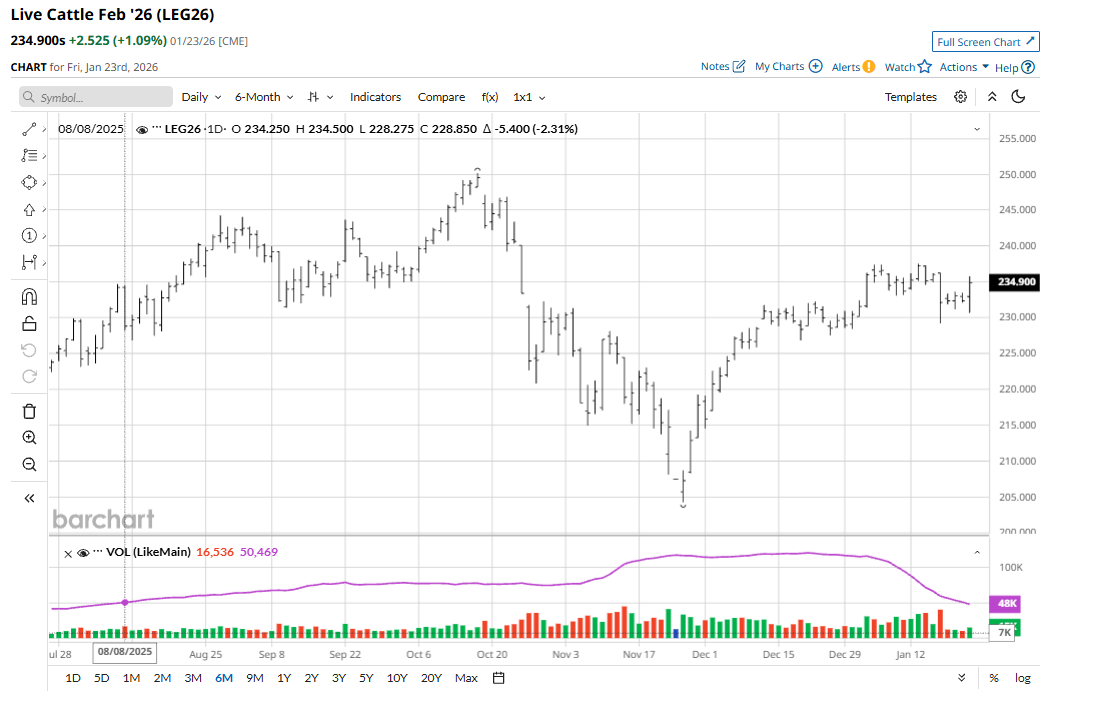Expand the 6-Month period dropdown
This screenshot has width=1101, height=721.
point(264,97)
